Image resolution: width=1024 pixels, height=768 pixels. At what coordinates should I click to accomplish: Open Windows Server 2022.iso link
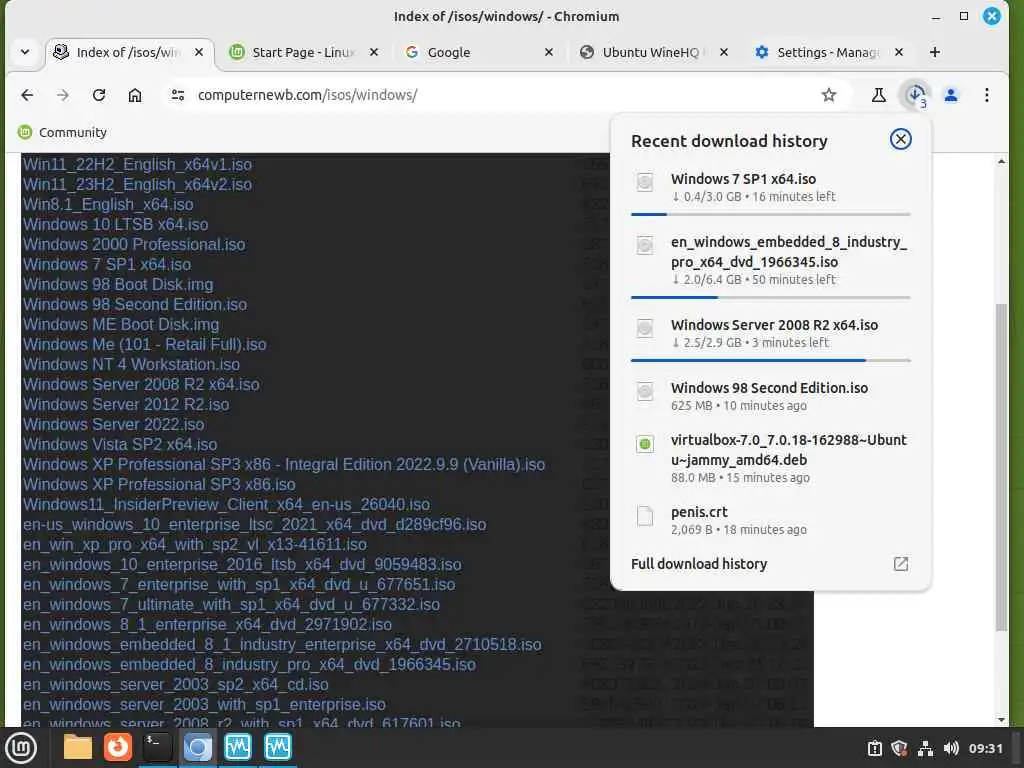click(x=114, y=424)
